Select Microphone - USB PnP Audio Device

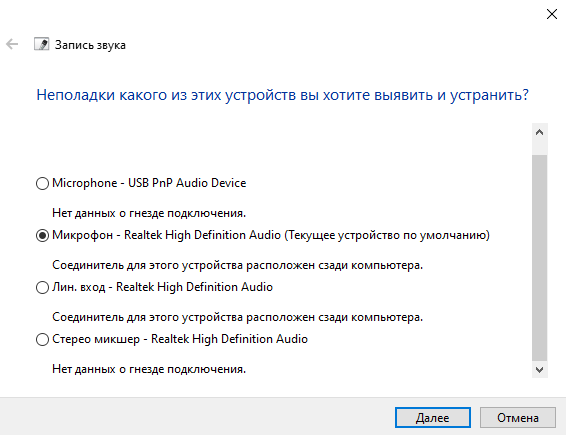[x=42, y=183]
